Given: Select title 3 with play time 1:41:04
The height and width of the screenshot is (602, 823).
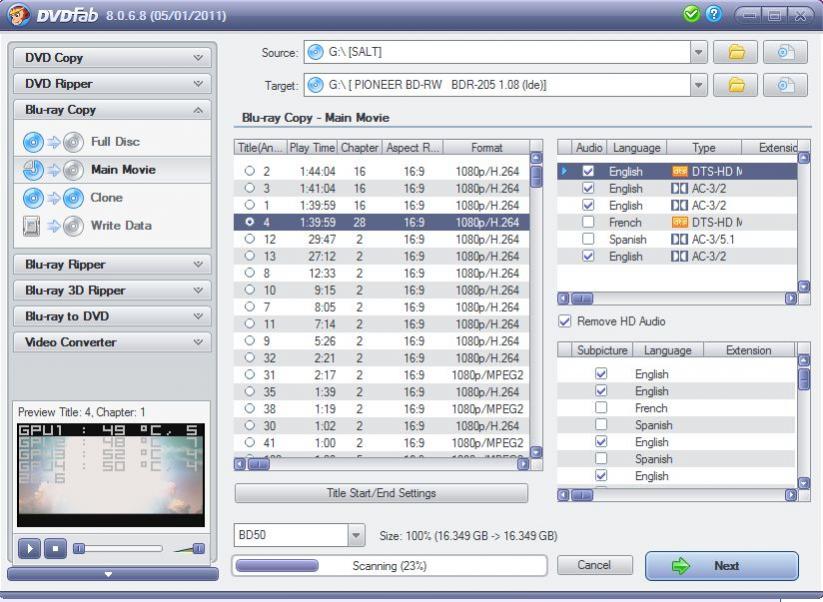Looking at the screenshot, I should pyautogui.click(x=250, y=188).
